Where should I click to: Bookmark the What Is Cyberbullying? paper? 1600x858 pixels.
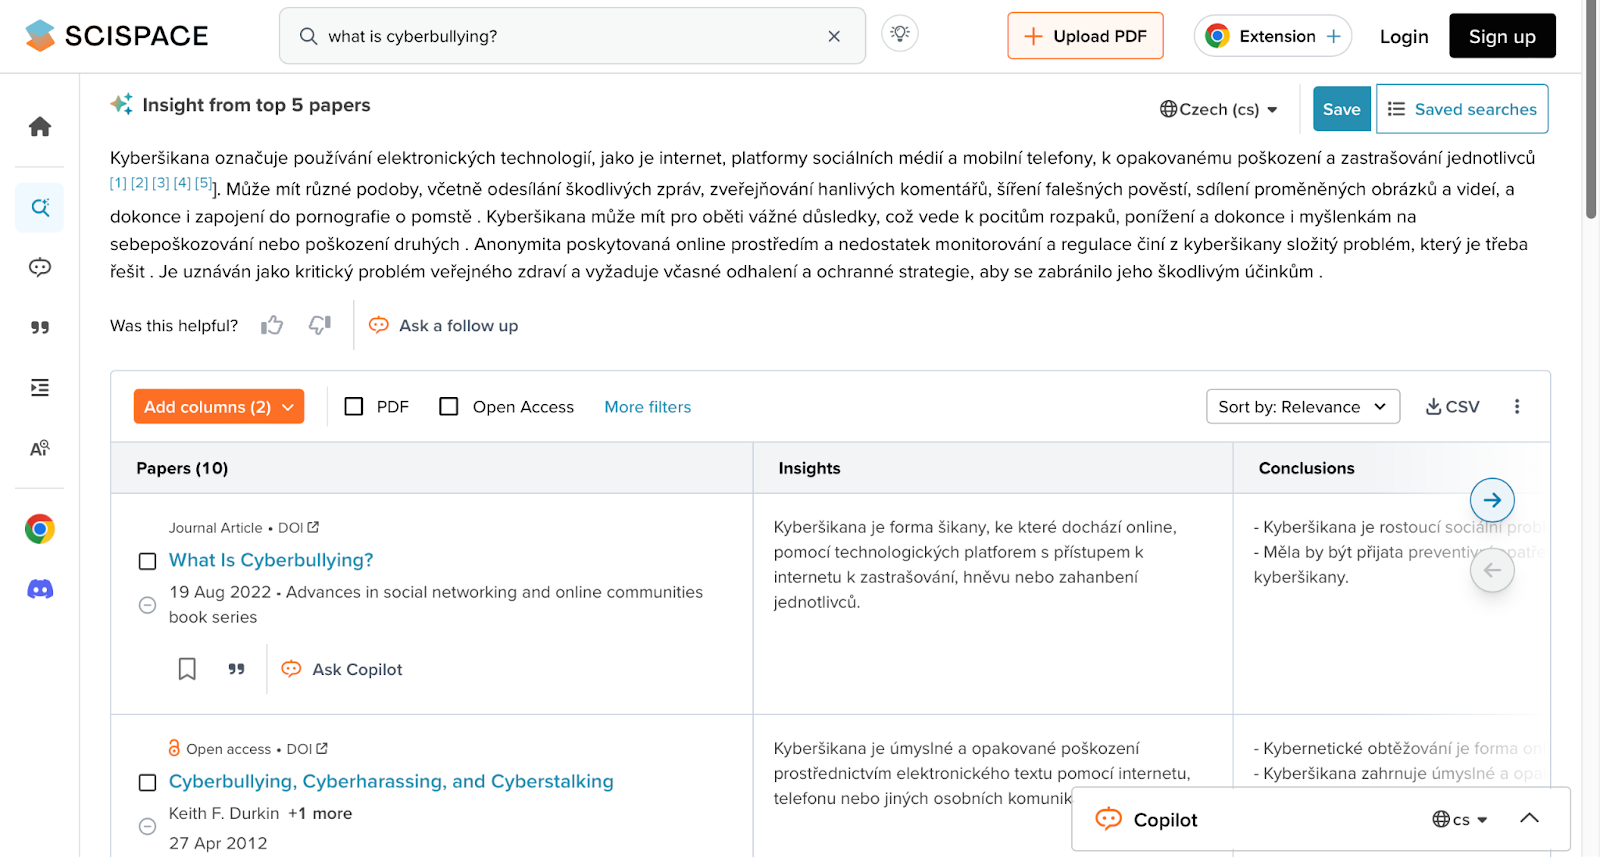tap(187, 669)
